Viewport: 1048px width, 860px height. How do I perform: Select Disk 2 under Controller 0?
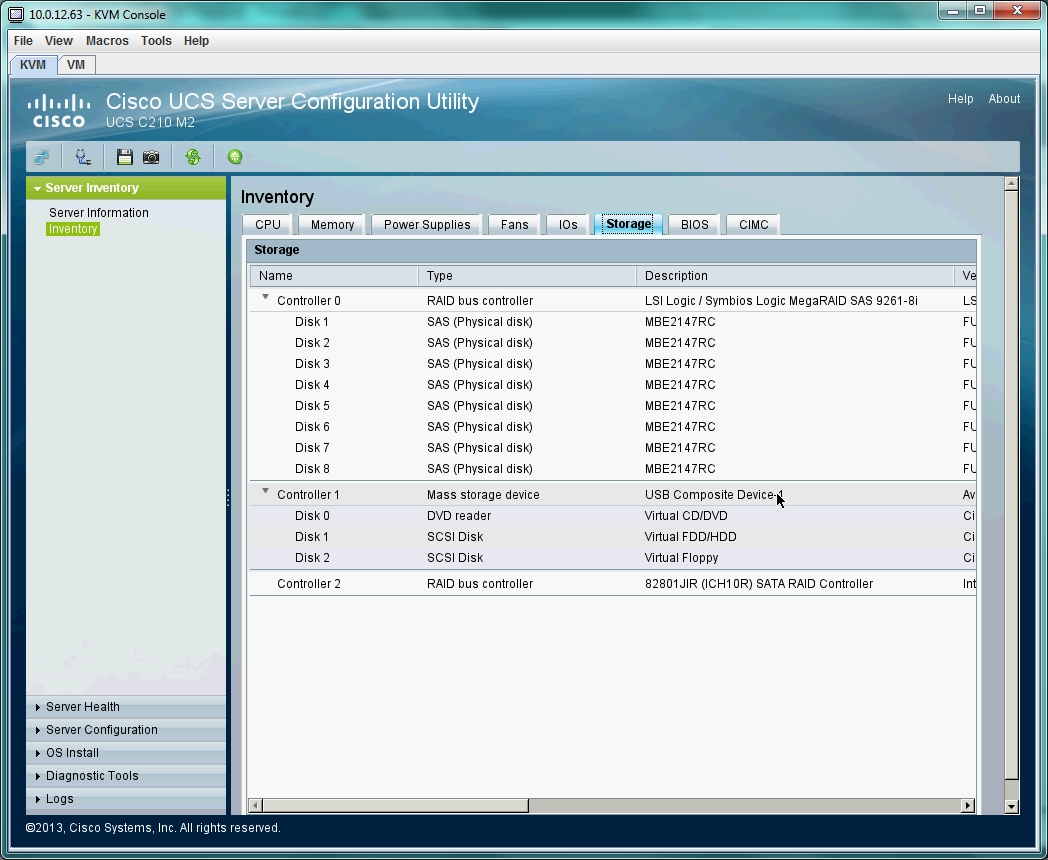613,343
